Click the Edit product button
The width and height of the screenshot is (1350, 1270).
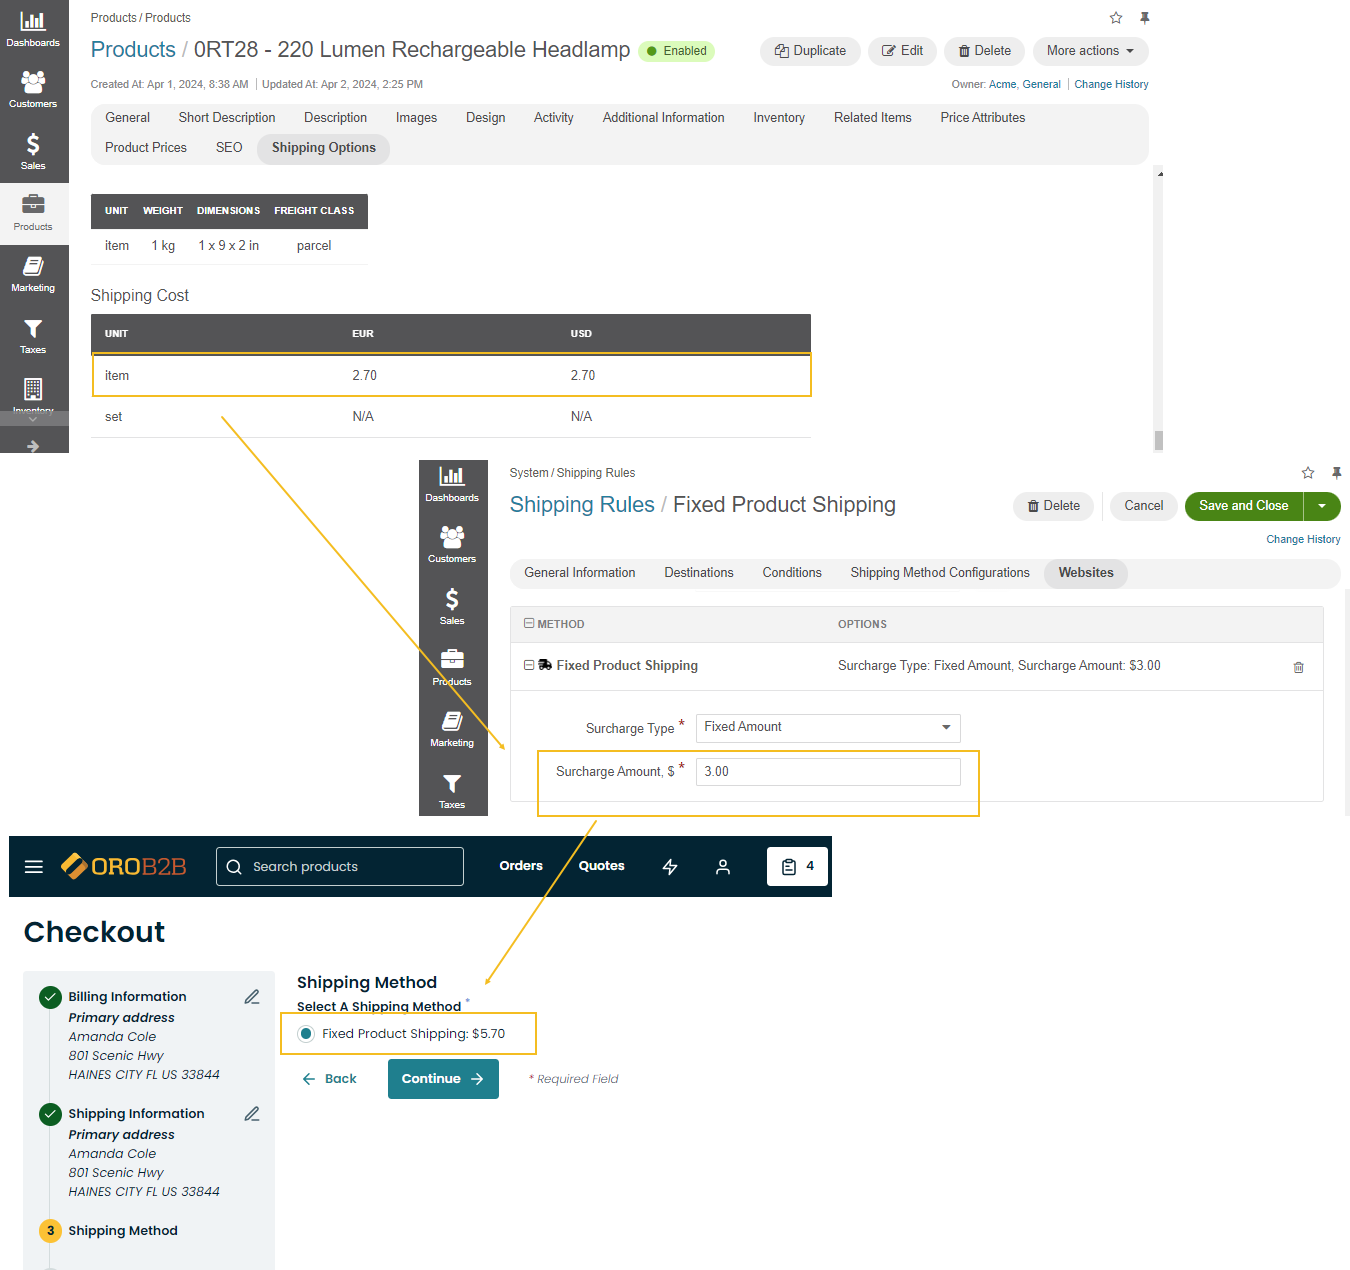[902, 51]
